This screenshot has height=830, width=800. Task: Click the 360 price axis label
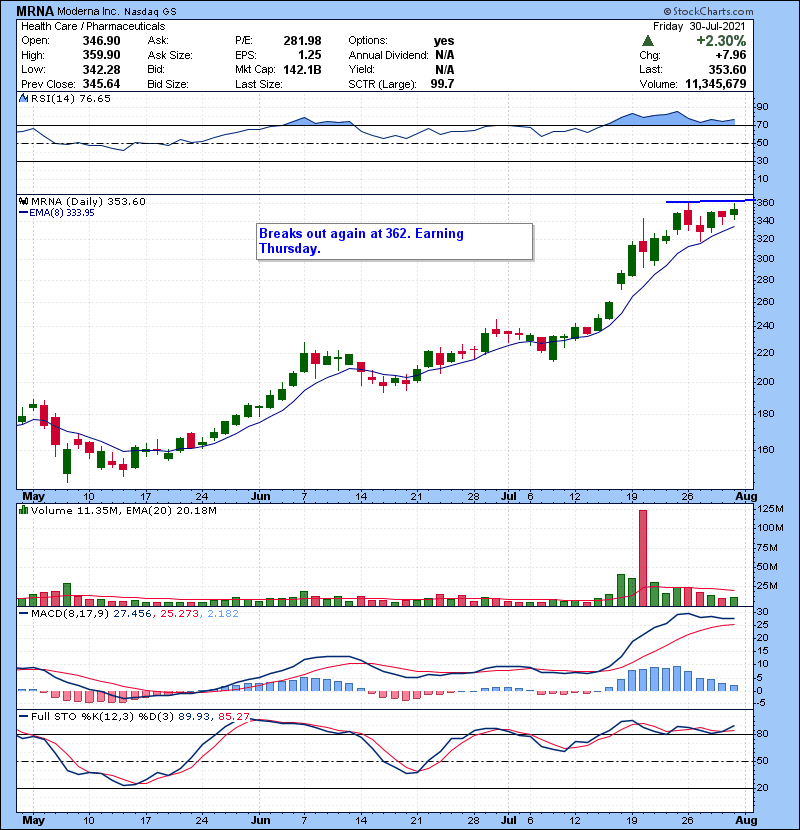(765, 203)
